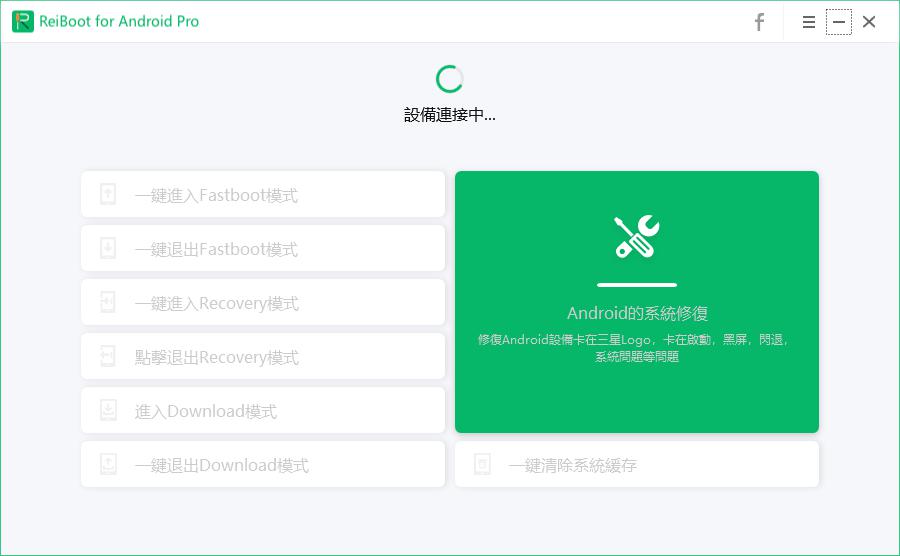900x556 pixels.
Task: Click the wrench and screwdriver repair icon
Action: tap(637, 236)
